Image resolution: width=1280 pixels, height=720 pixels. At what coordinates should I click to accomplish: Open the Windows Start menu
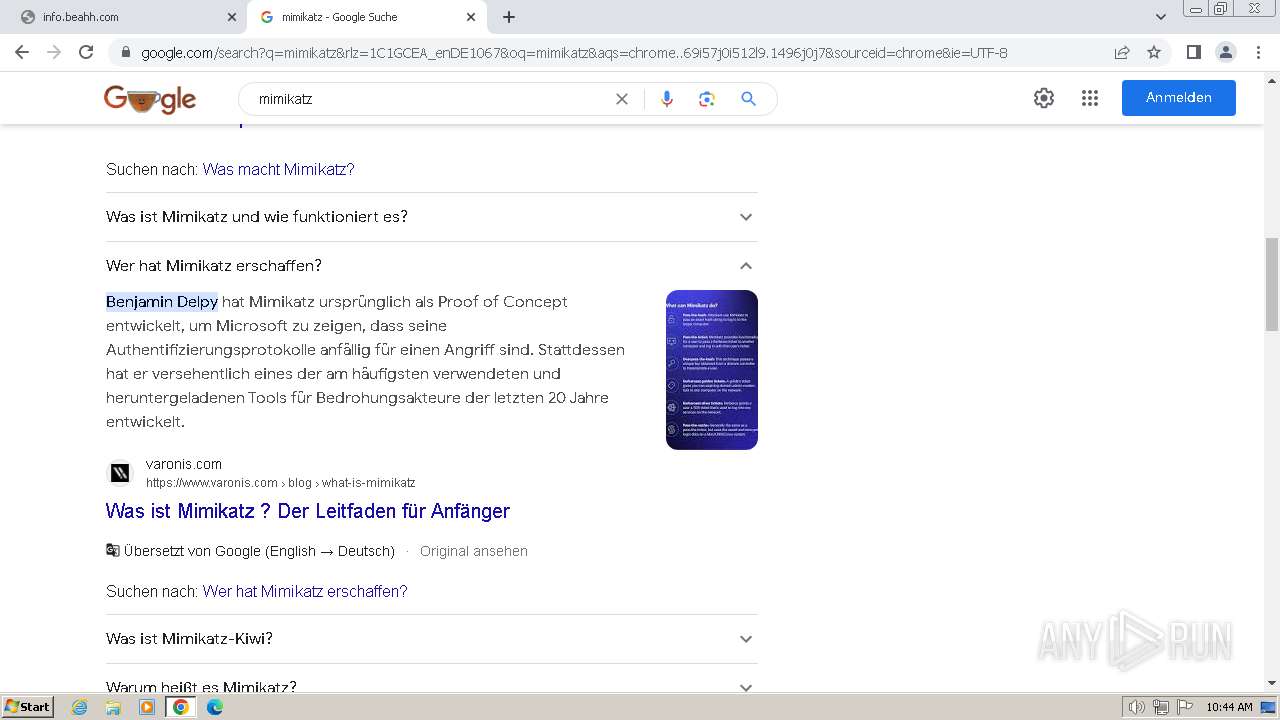point(28,707)
